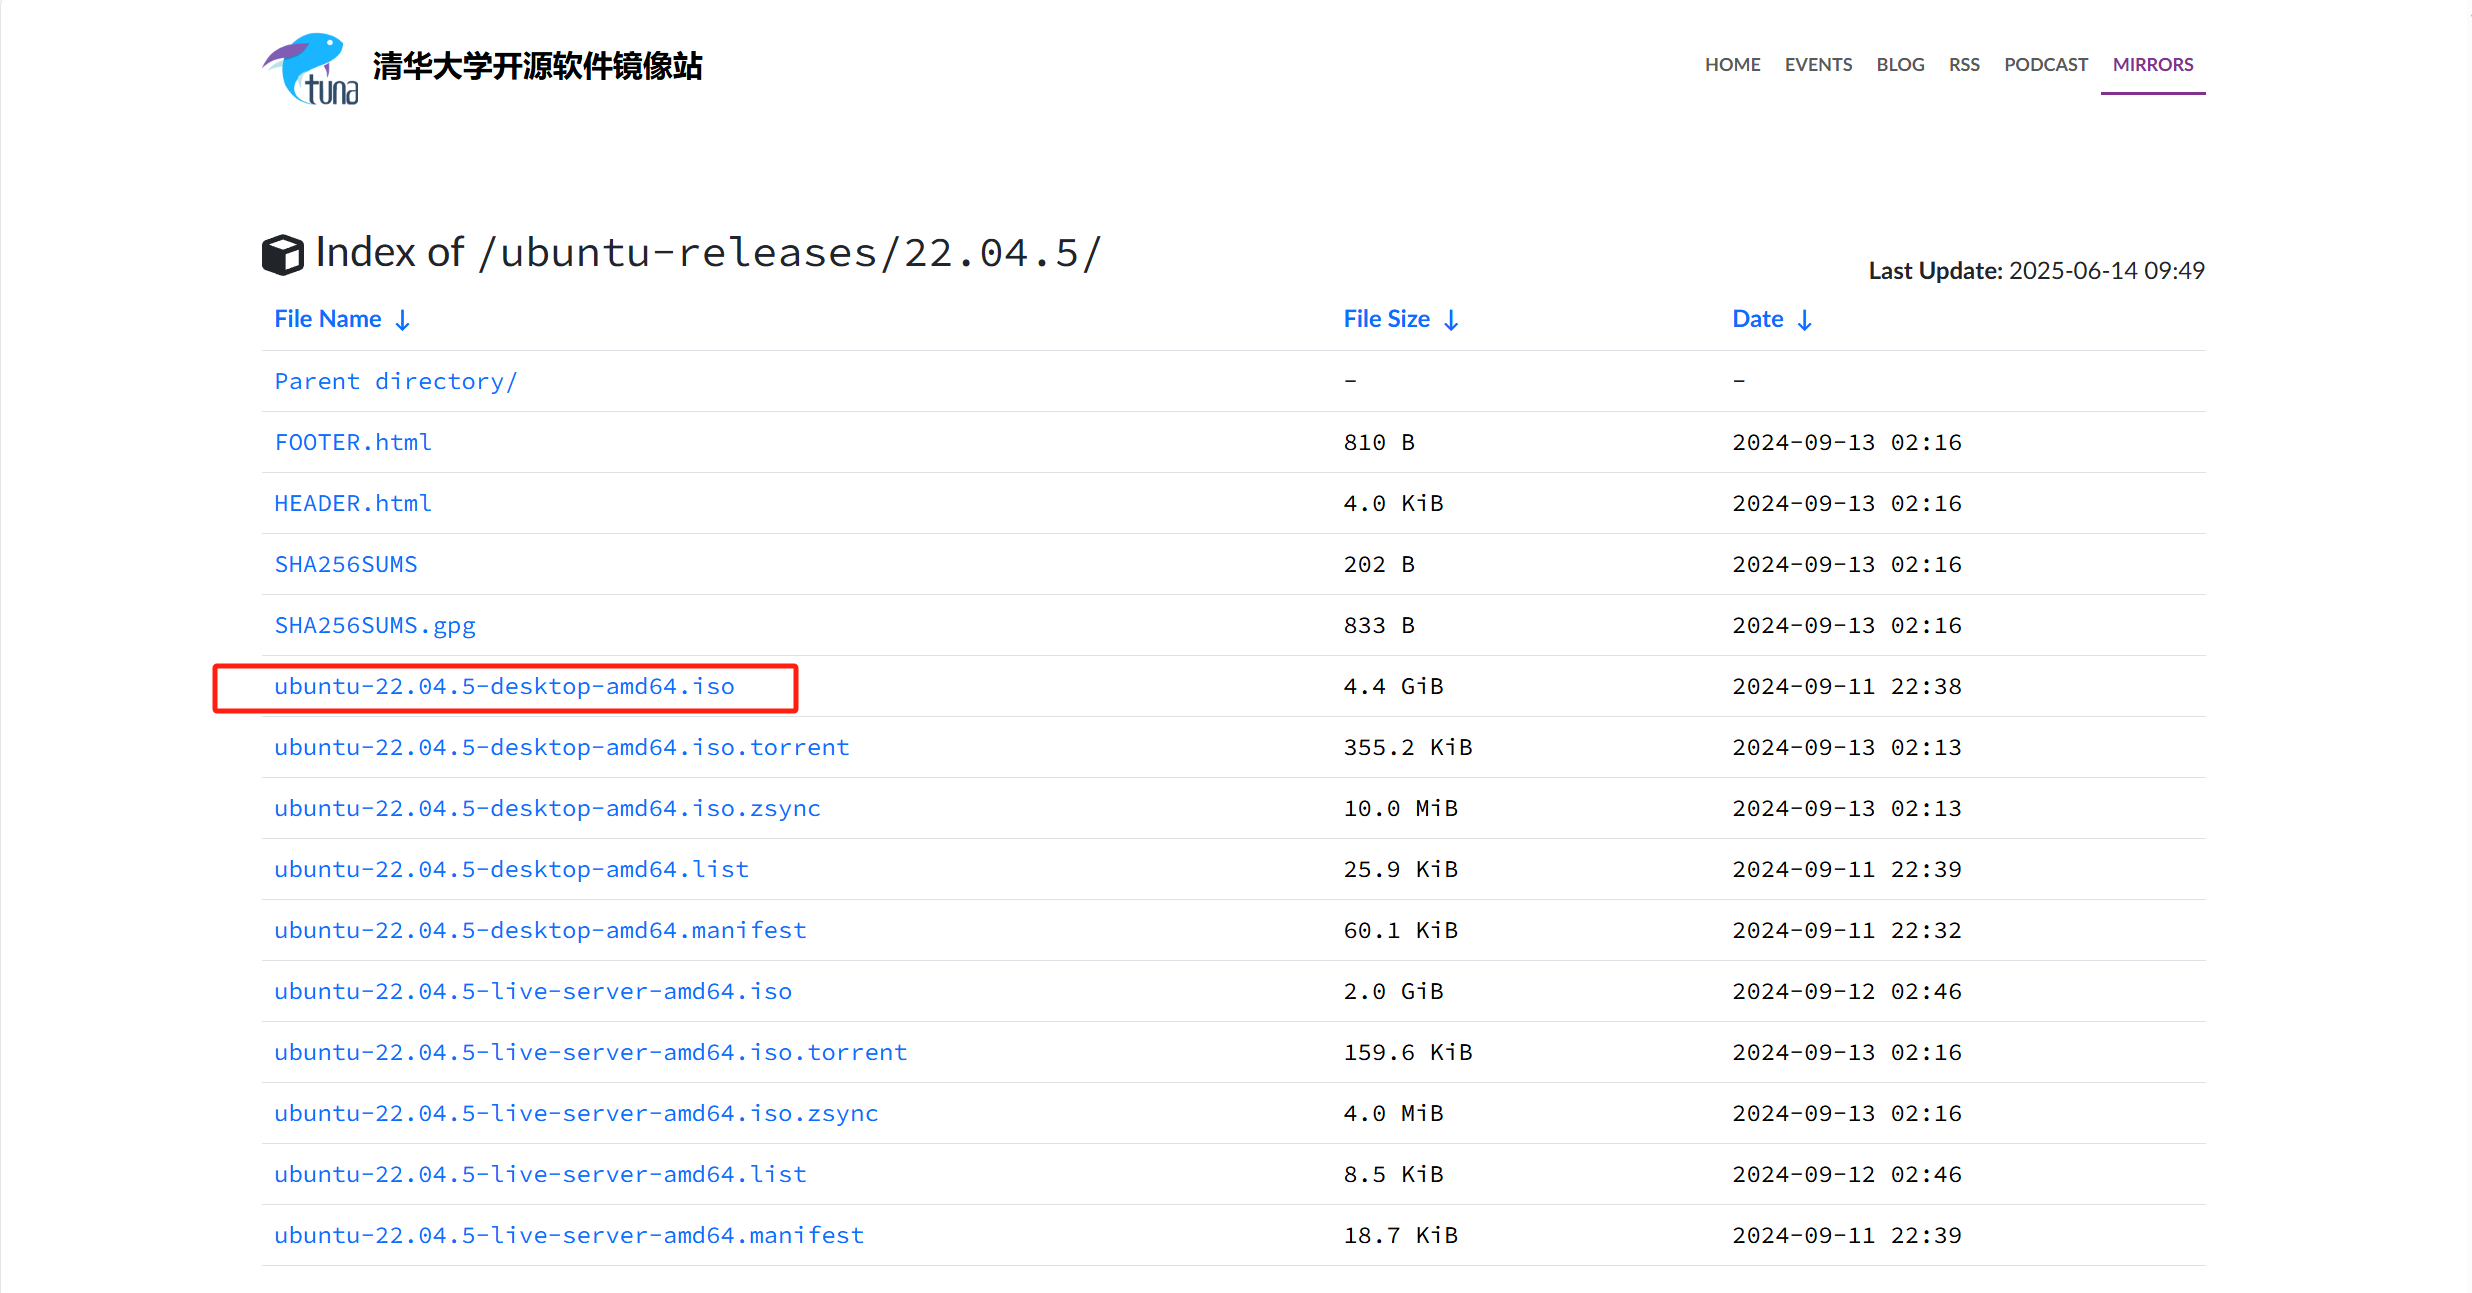Open the SHA256SUMS.gpg file
The width and height of the screenshot is (2472, 1293).
click(375, 626)
